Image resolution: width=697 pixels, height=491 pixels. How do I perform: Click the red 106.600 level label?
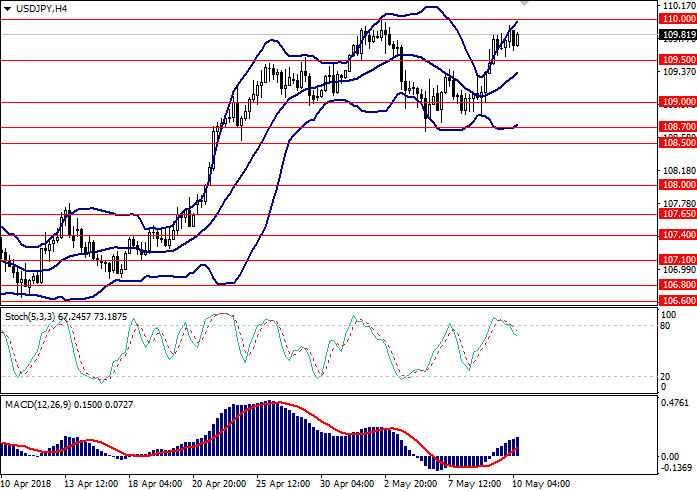678,300
